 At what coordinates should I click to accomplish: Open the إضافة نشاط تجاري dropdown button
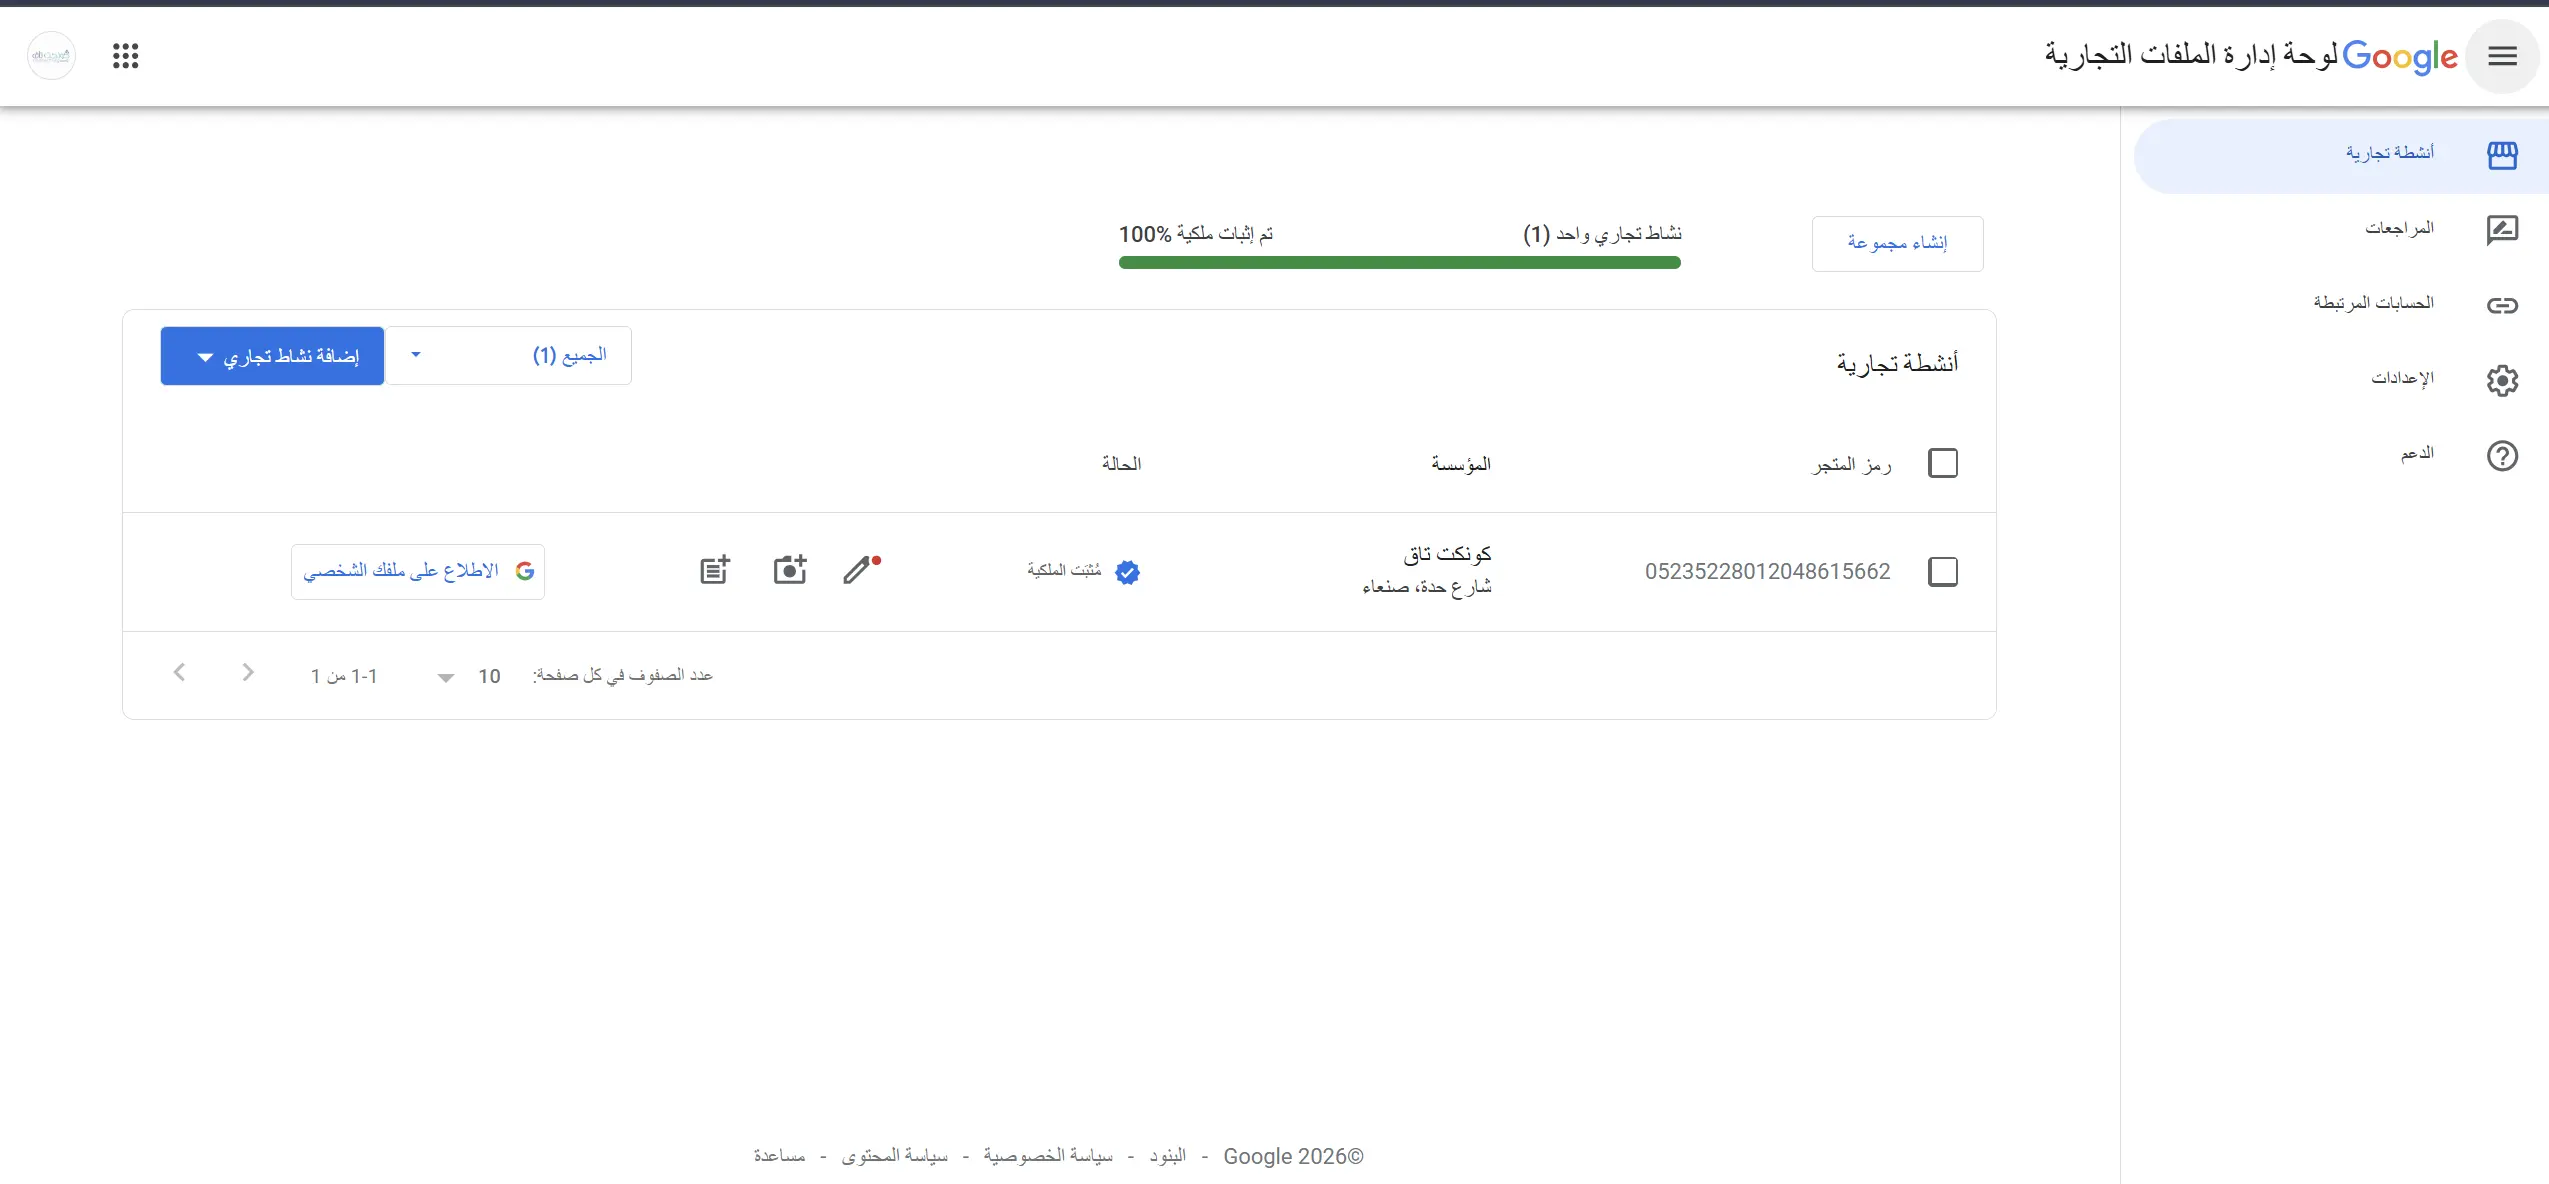click(x=272, y=356)
